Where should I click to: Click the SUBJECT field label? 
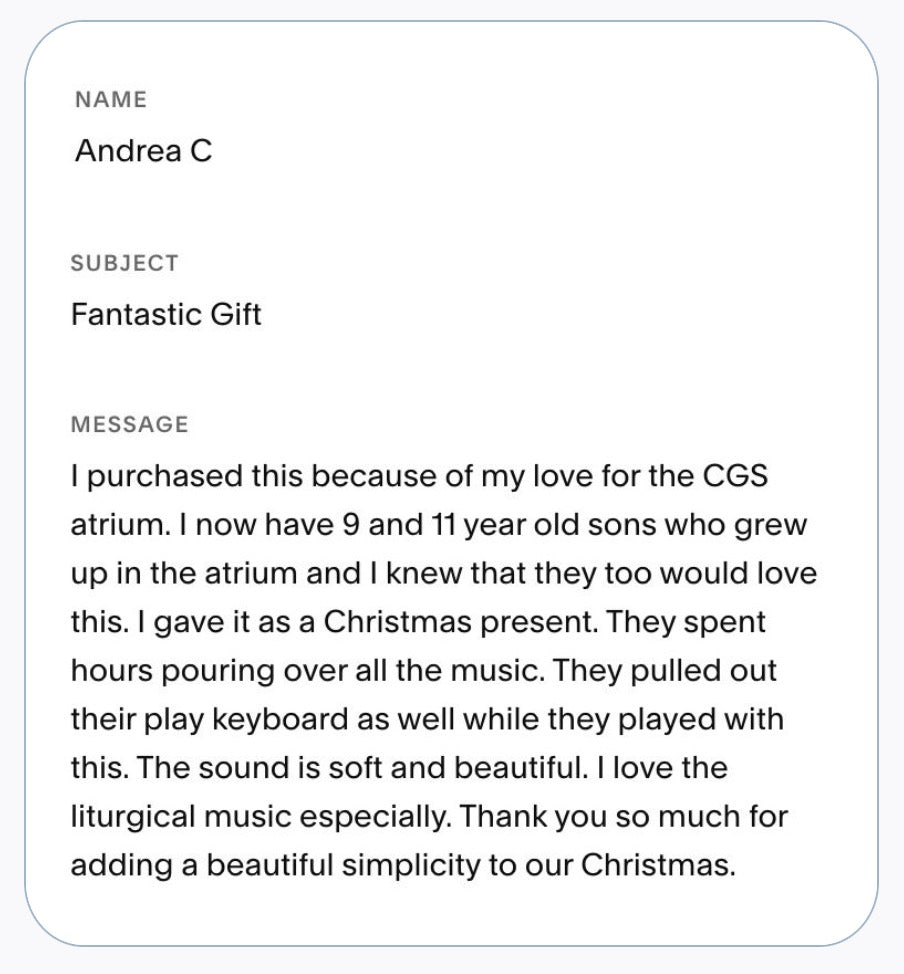124,264
